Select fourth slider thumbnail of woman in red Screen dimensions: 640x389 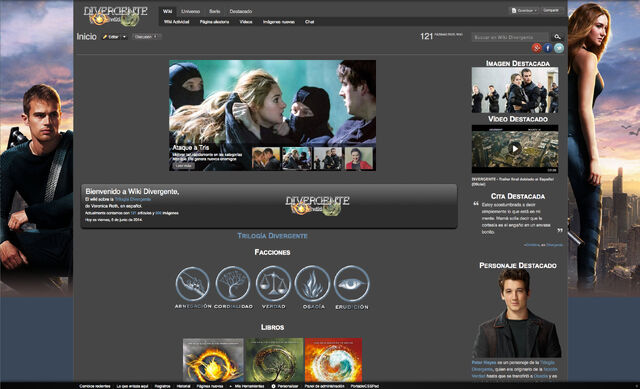(359, 158)
